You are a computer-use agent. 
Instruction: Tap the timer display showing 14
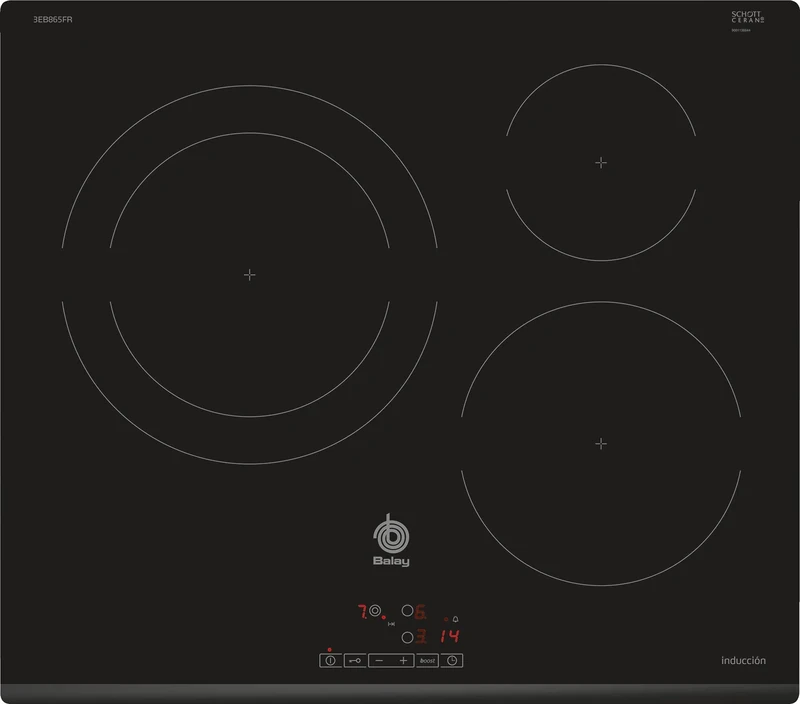tap(451, 634)
